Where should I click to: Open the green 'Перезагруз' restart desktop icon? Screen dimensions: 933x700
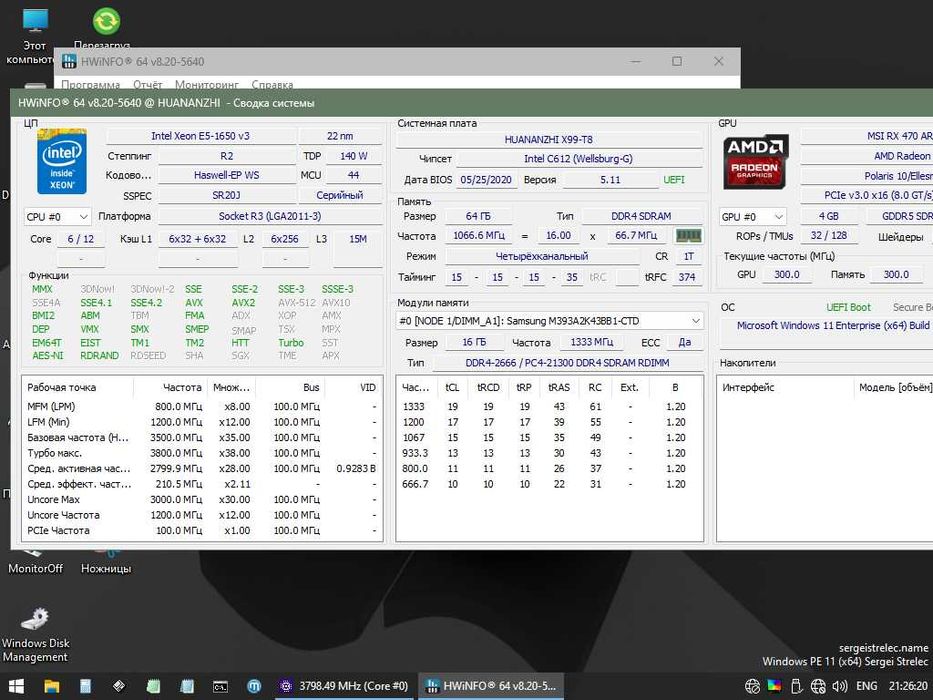[106, 27]
